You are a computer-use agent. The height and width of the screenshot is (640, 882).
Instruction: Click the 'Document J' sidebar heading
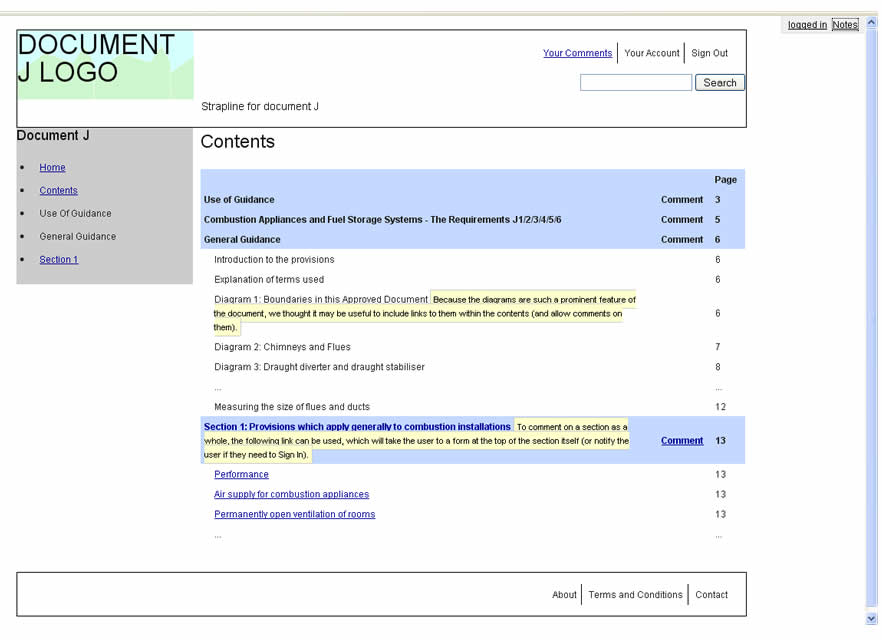point(53,136)
